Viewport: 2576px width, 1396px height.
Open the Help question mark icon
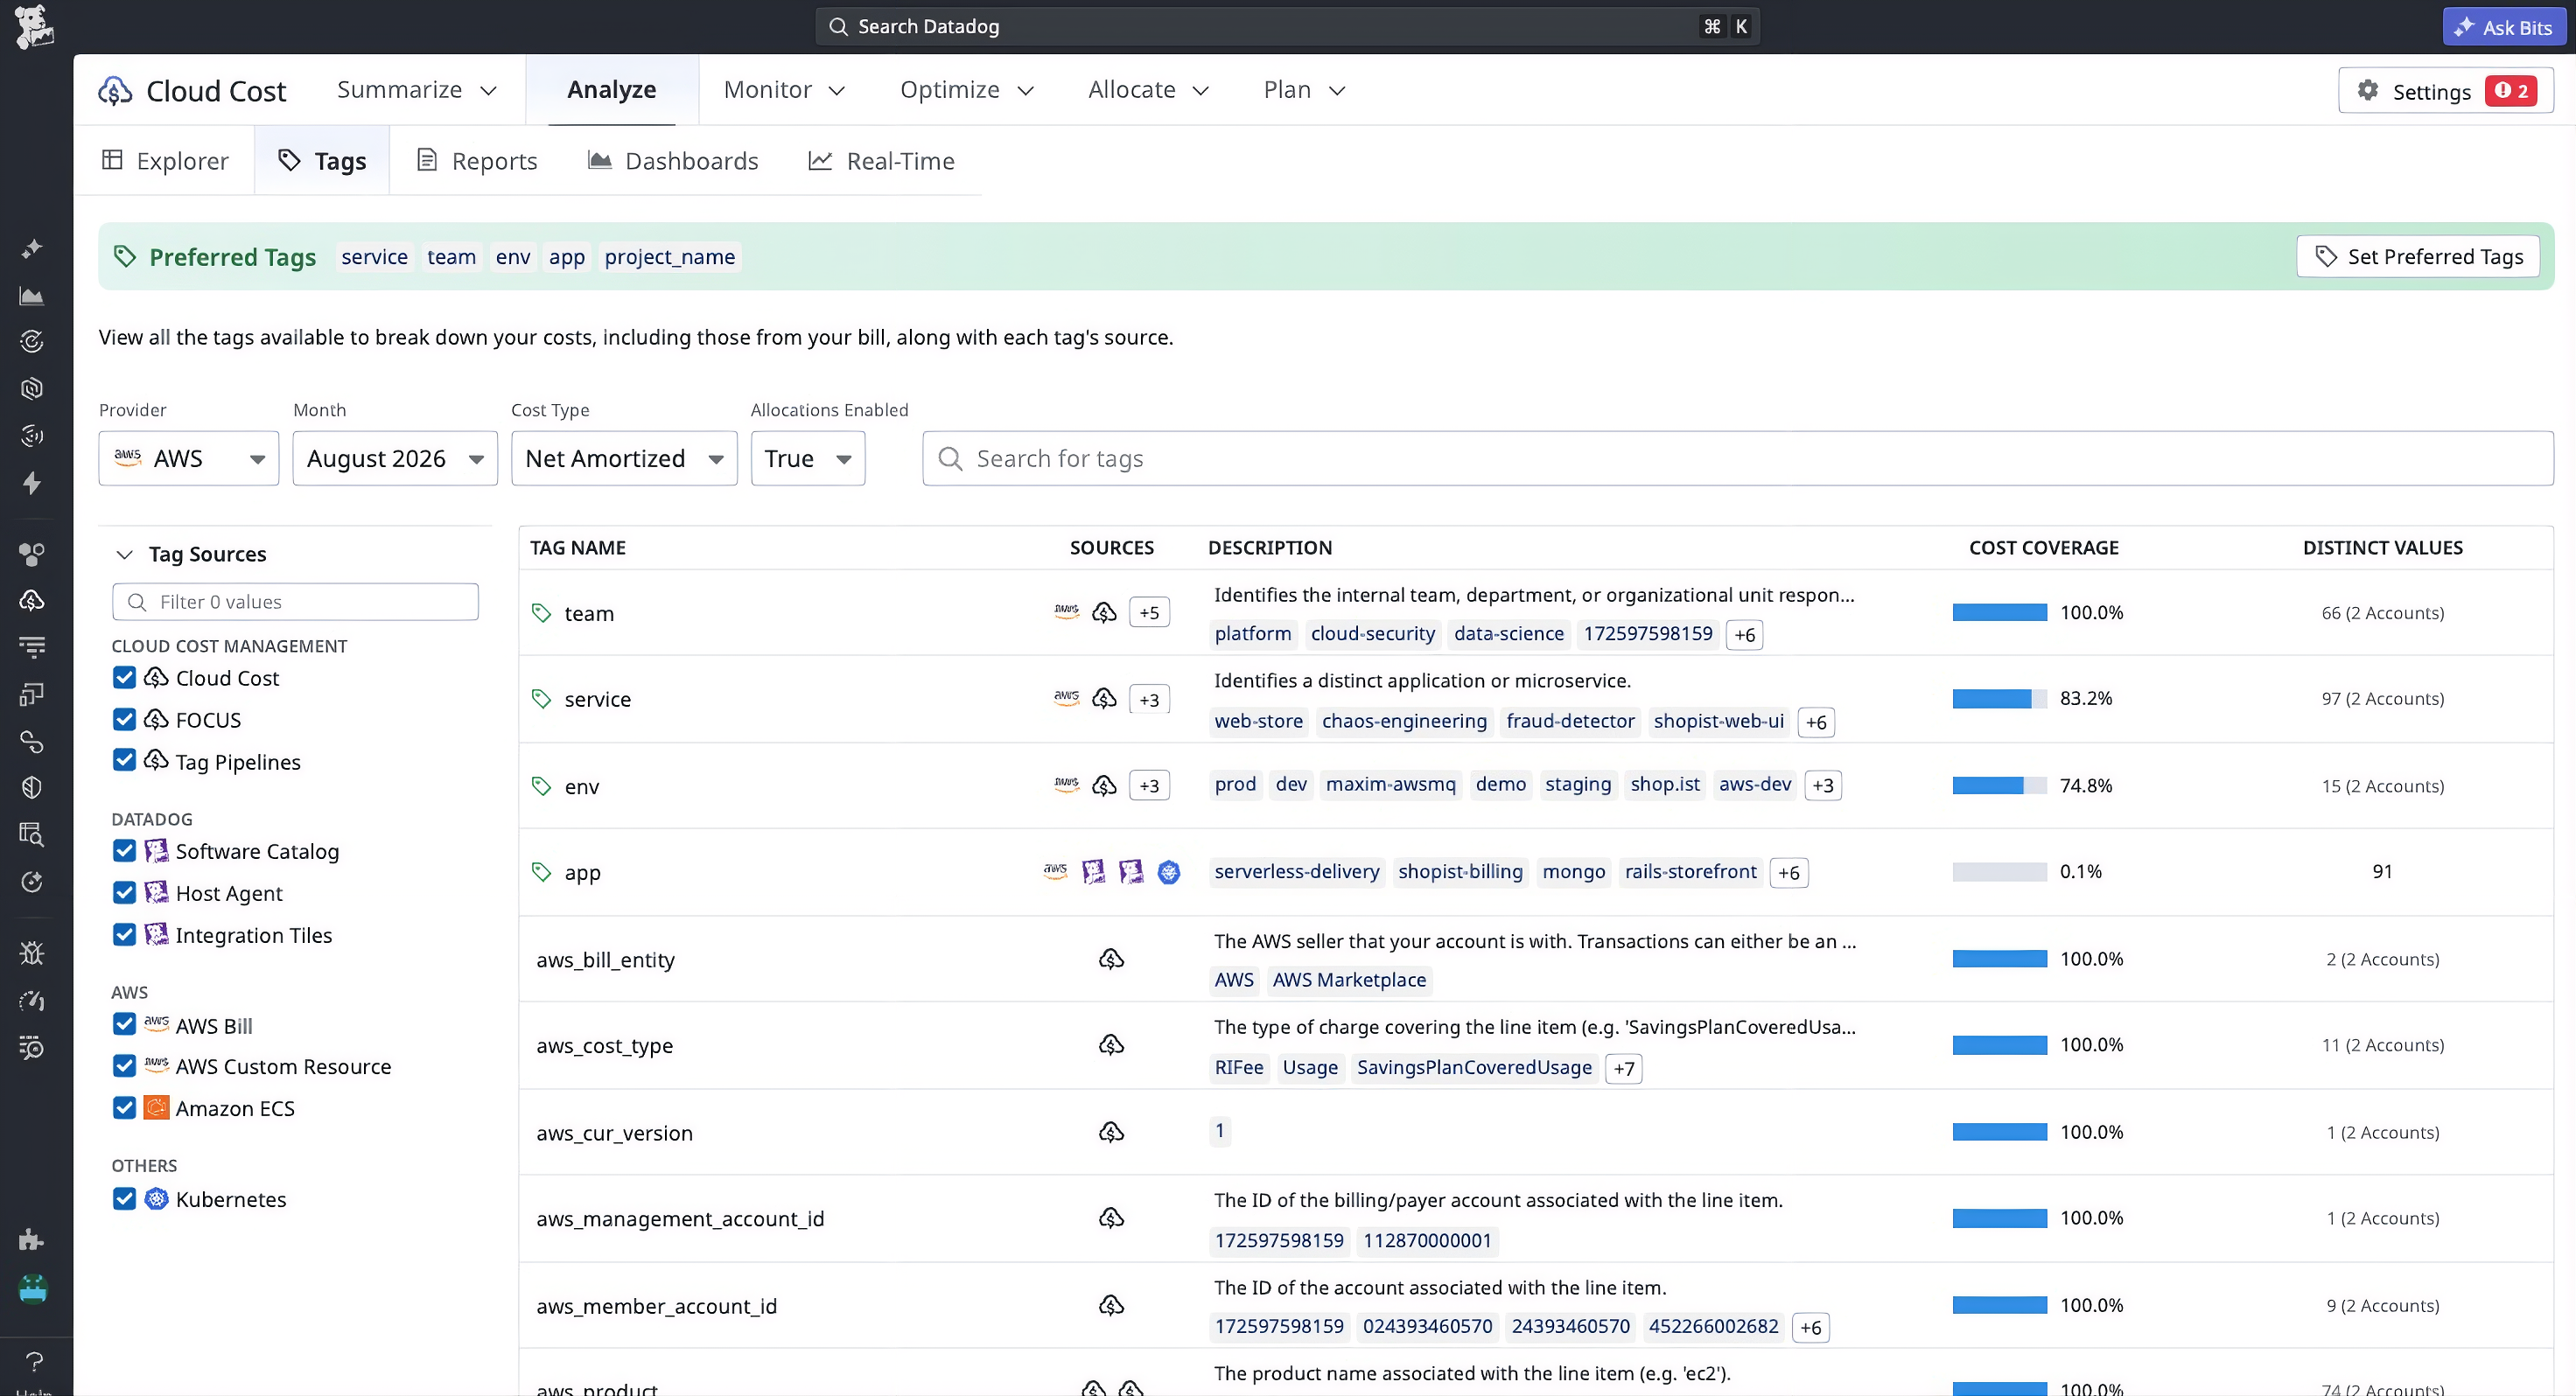click(33, 1361)
